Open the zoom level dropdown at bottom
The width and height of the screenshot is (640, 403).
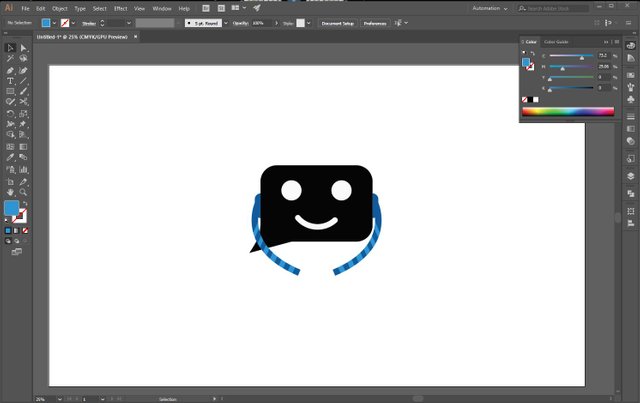tap(60, 399)
